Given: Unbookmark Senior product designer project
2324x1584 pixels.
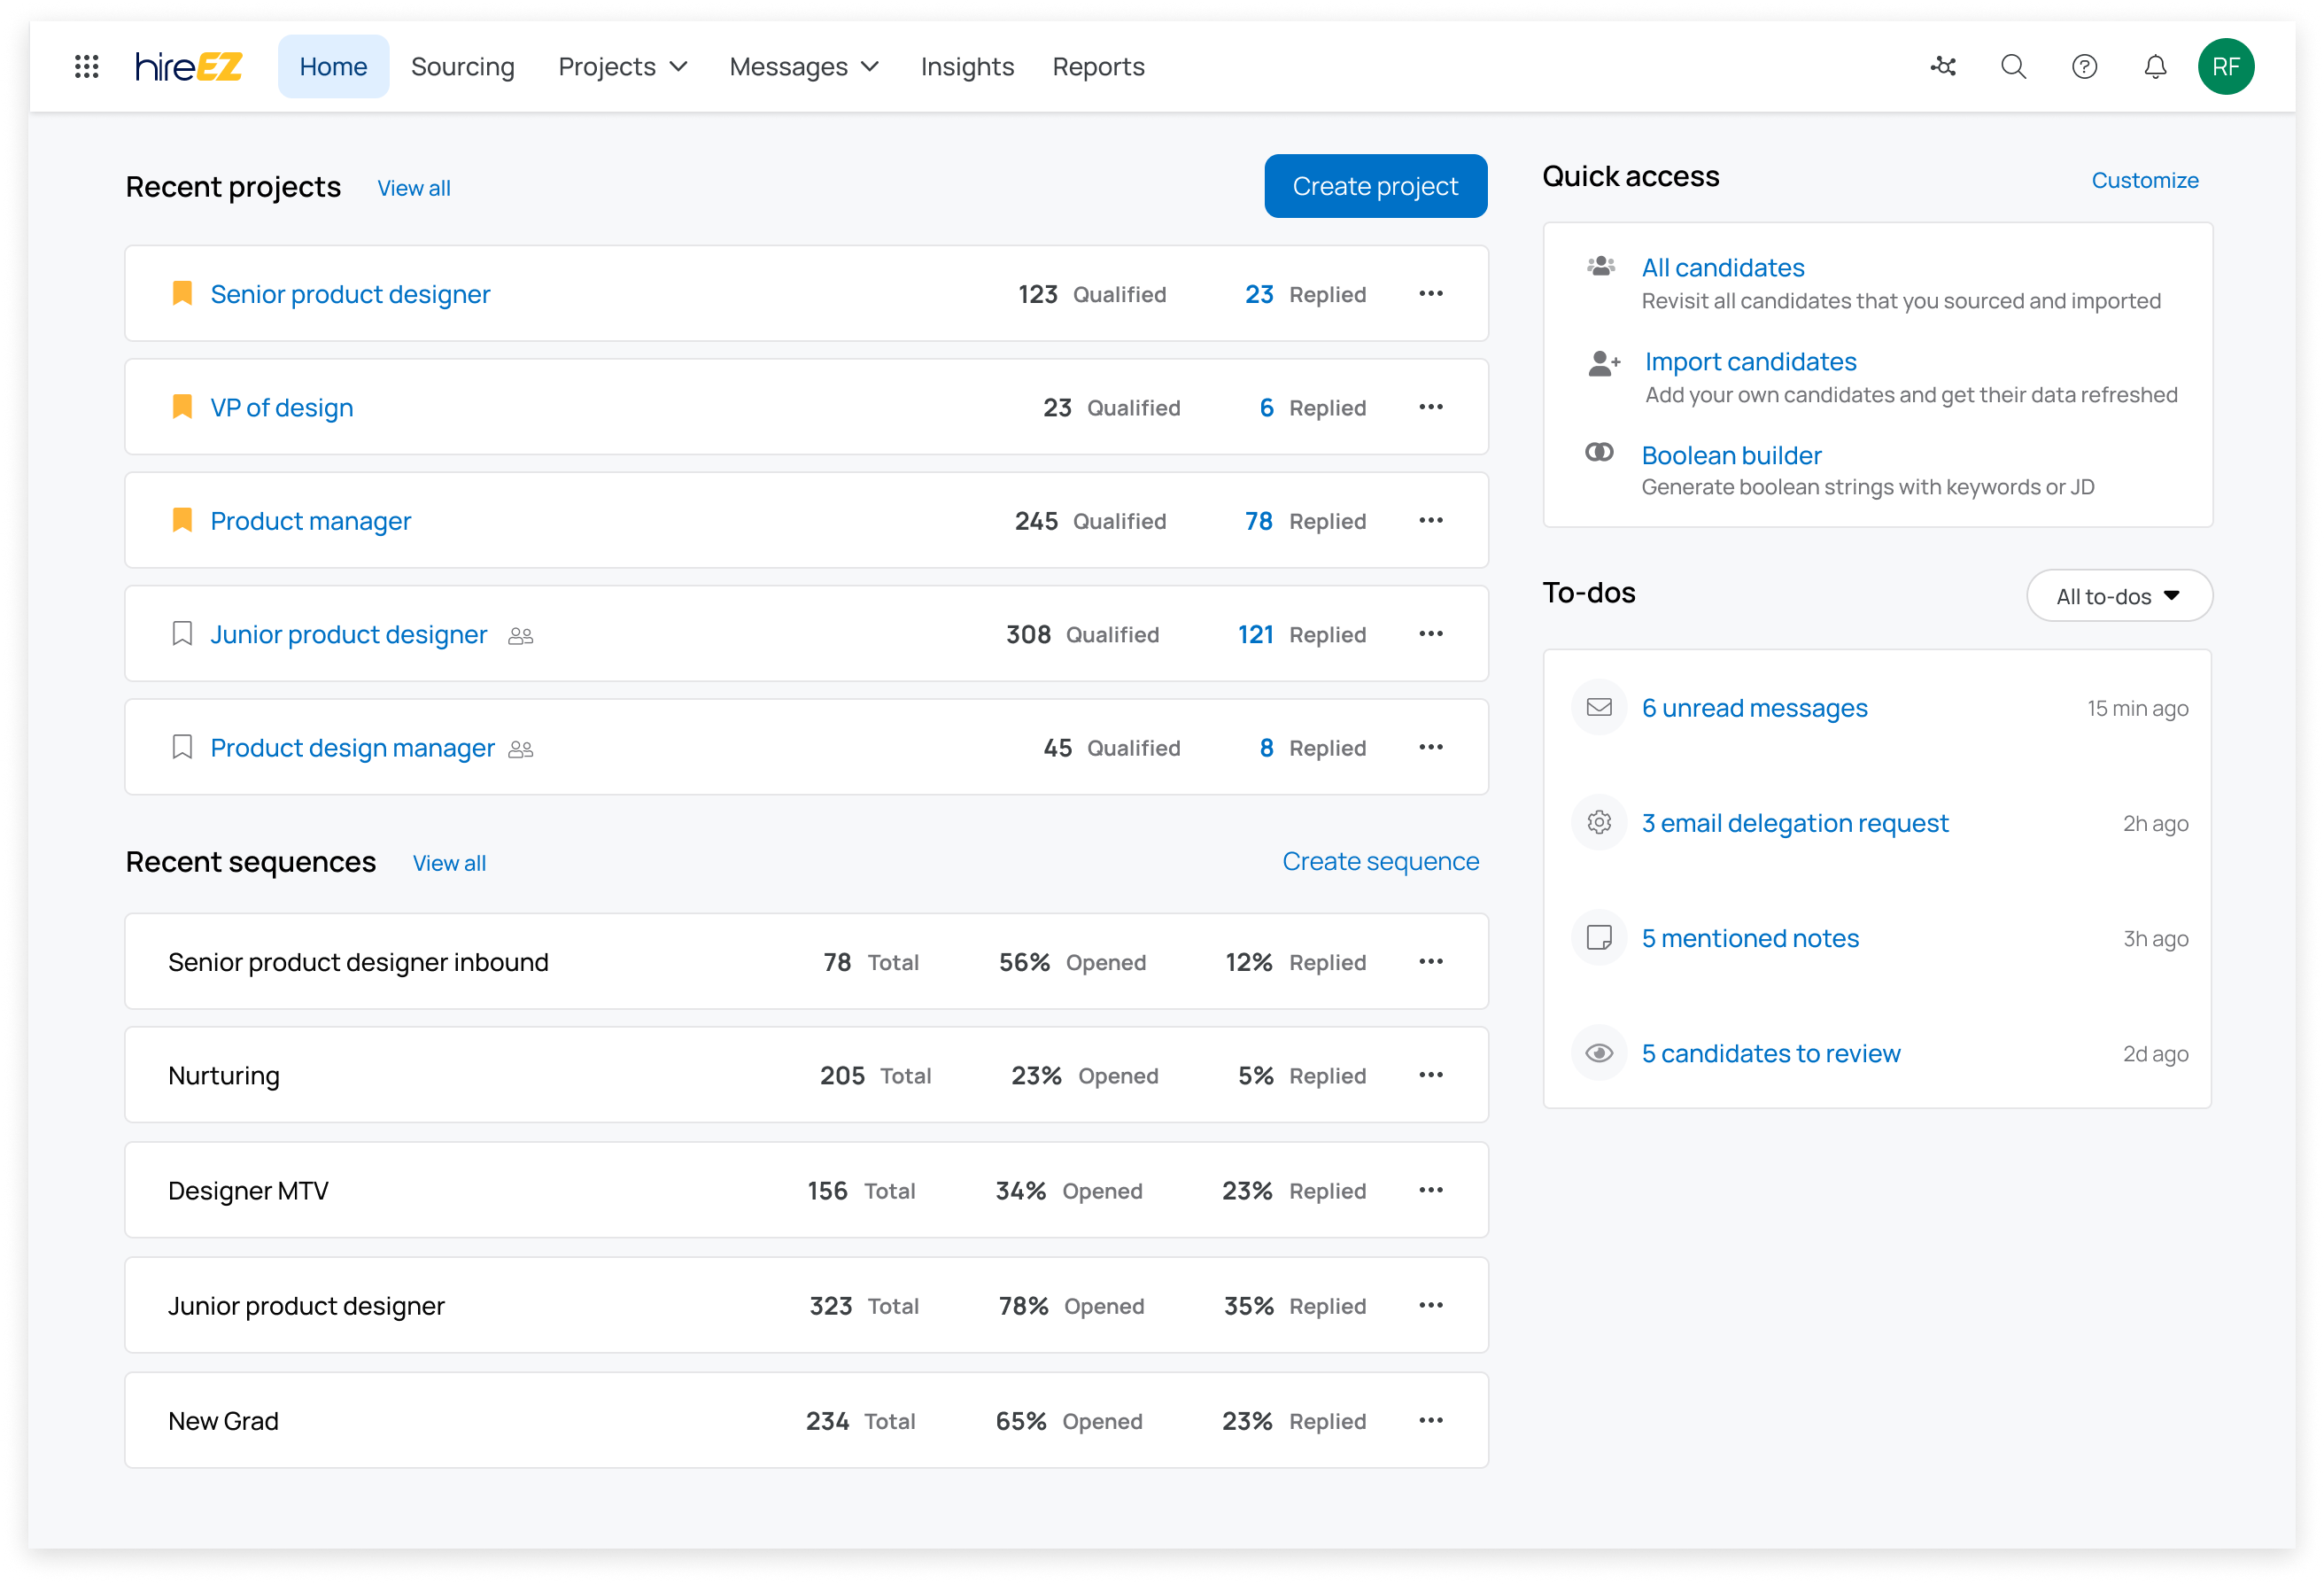Looking at the screenshot, I should pyautogui.click(x=182, y=294).
